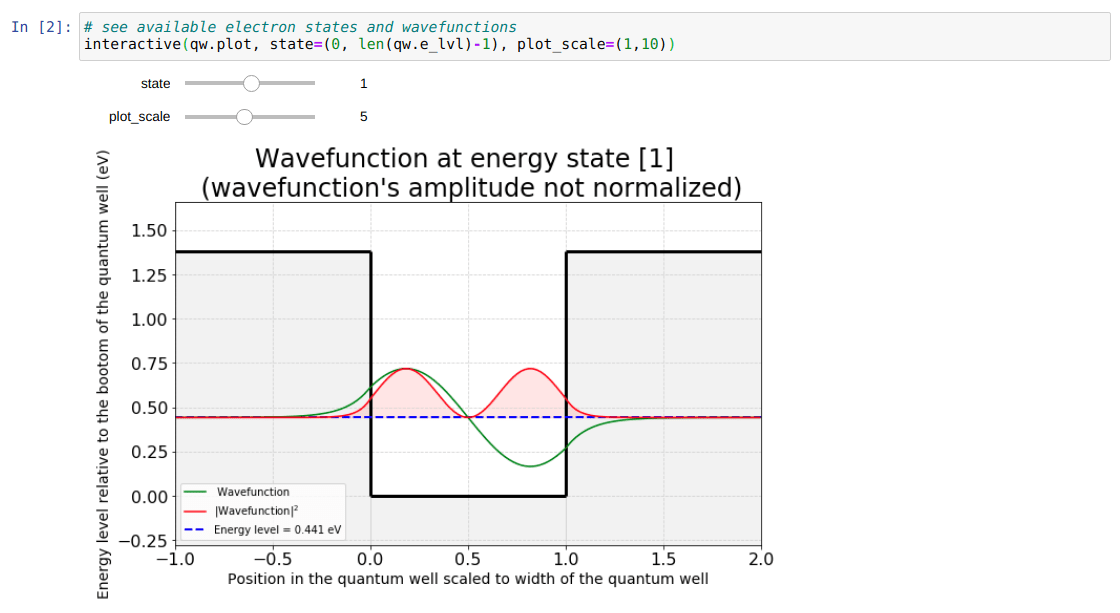Click the comment line about electron states
This screenshot has width=1120, height=613.
pyautogui.click(x=300, y=26)
